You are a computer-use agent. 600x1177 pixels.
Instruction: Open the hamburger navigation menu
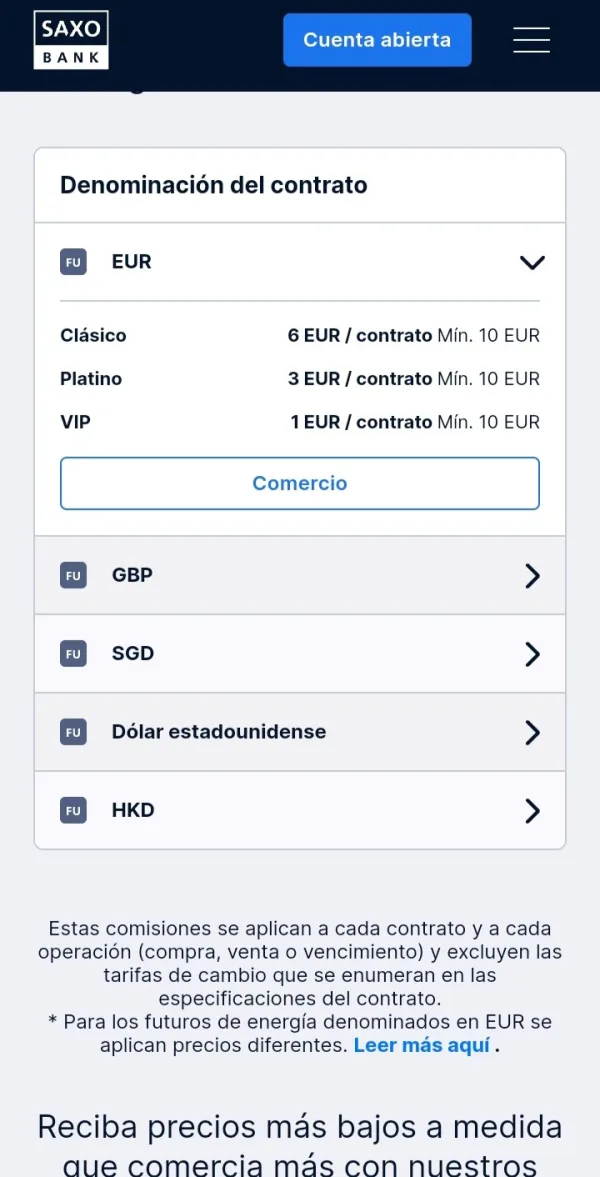pos(531,40)
